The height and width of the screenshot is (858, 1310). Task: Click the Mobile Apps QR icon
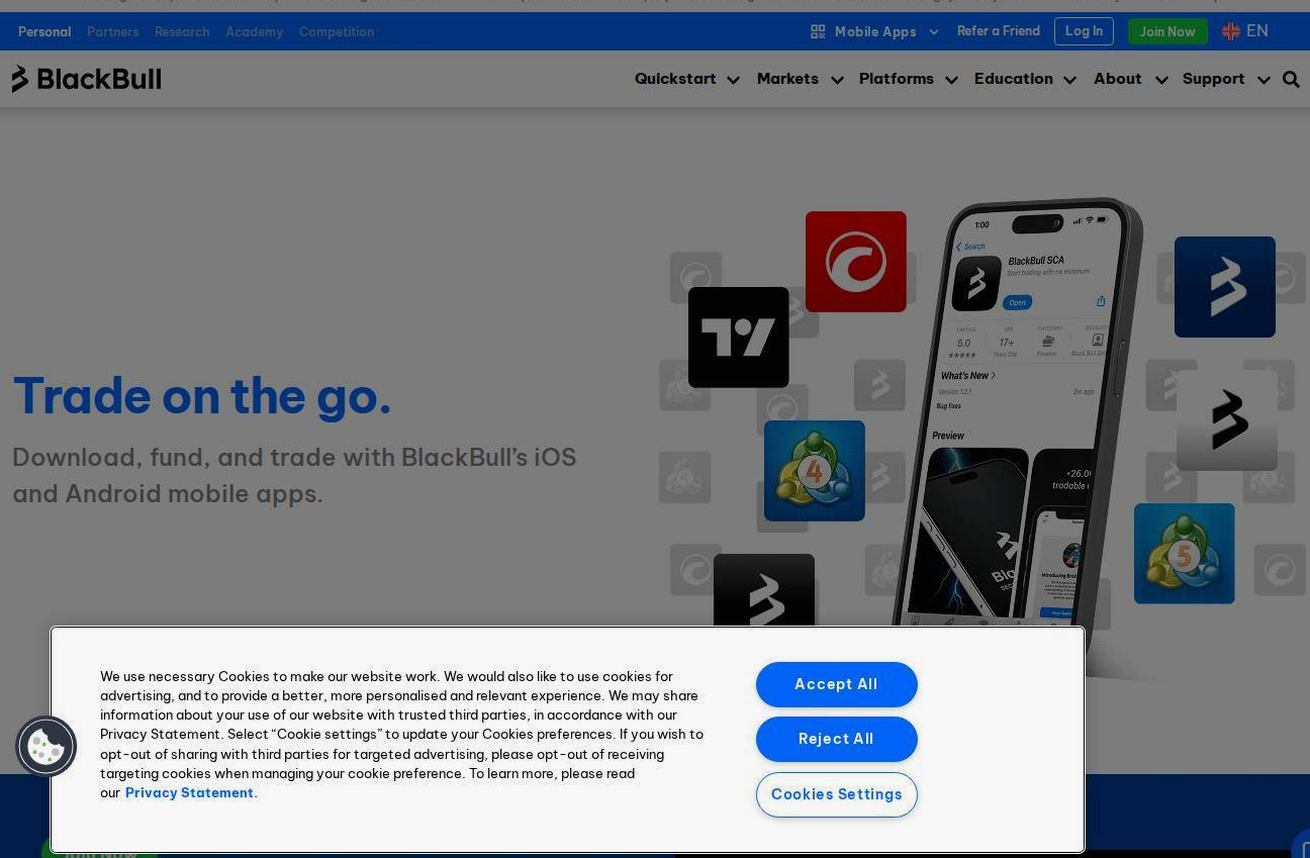click(818, 32)
